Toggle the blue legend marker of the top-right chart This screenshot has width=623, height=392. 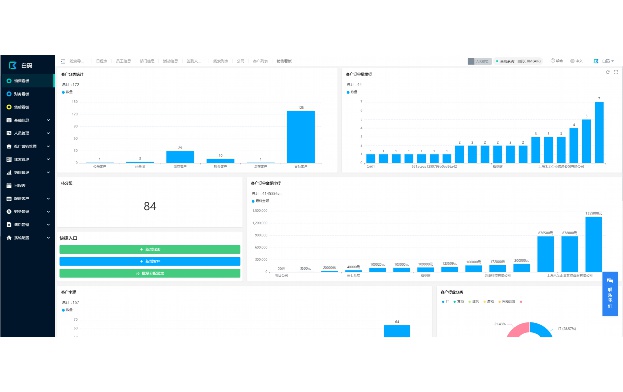pos(348,92)
